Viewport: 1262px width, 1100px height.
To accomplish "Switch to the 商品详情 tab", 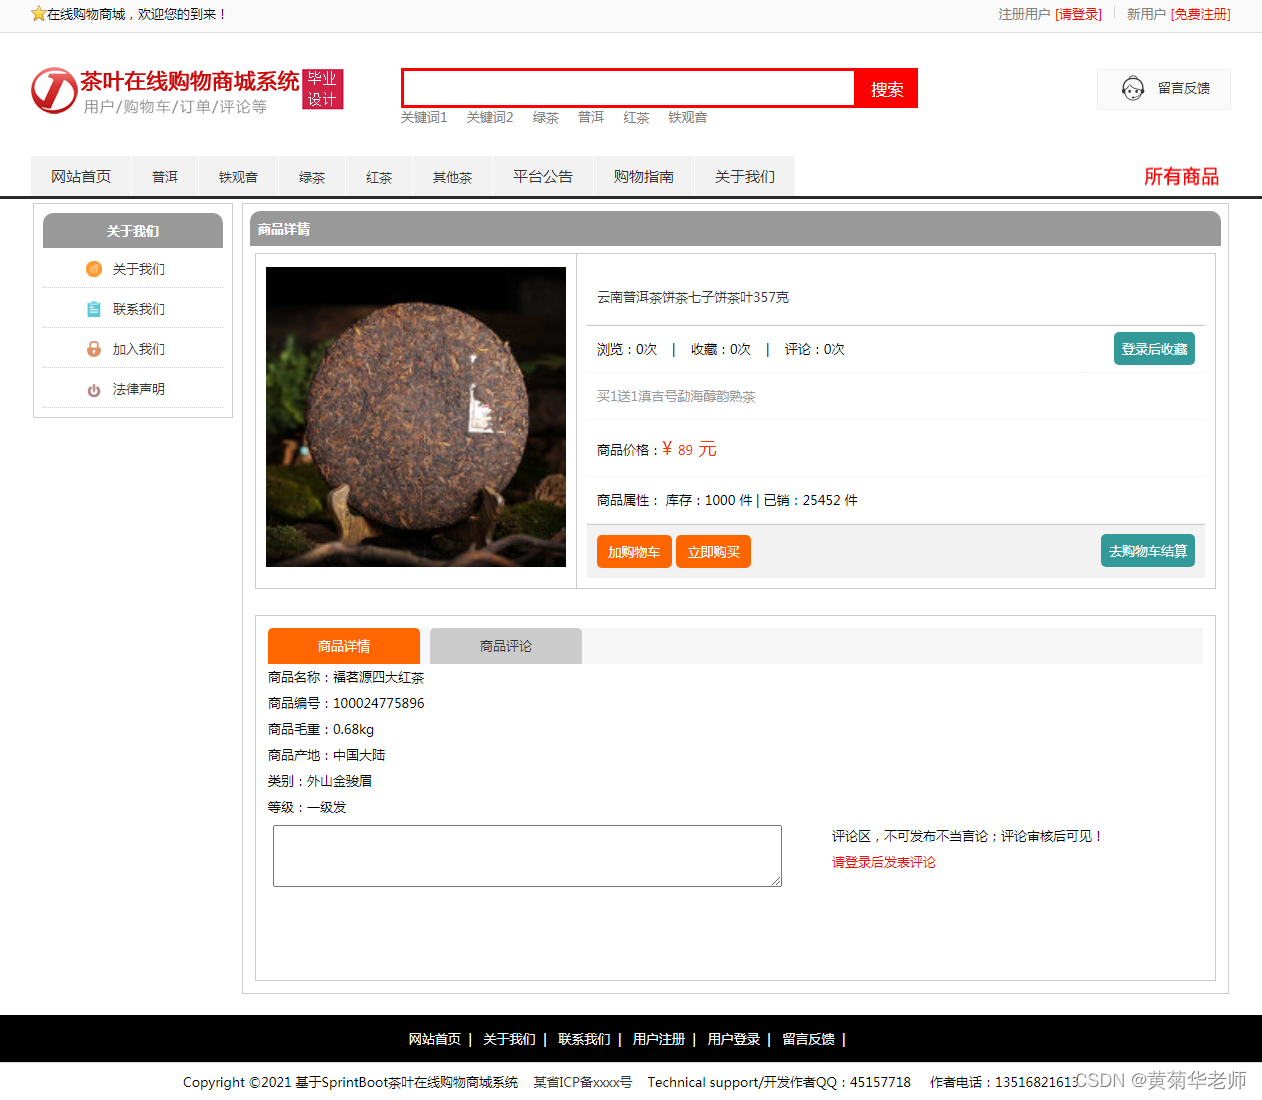I will [x=344, y=646].
